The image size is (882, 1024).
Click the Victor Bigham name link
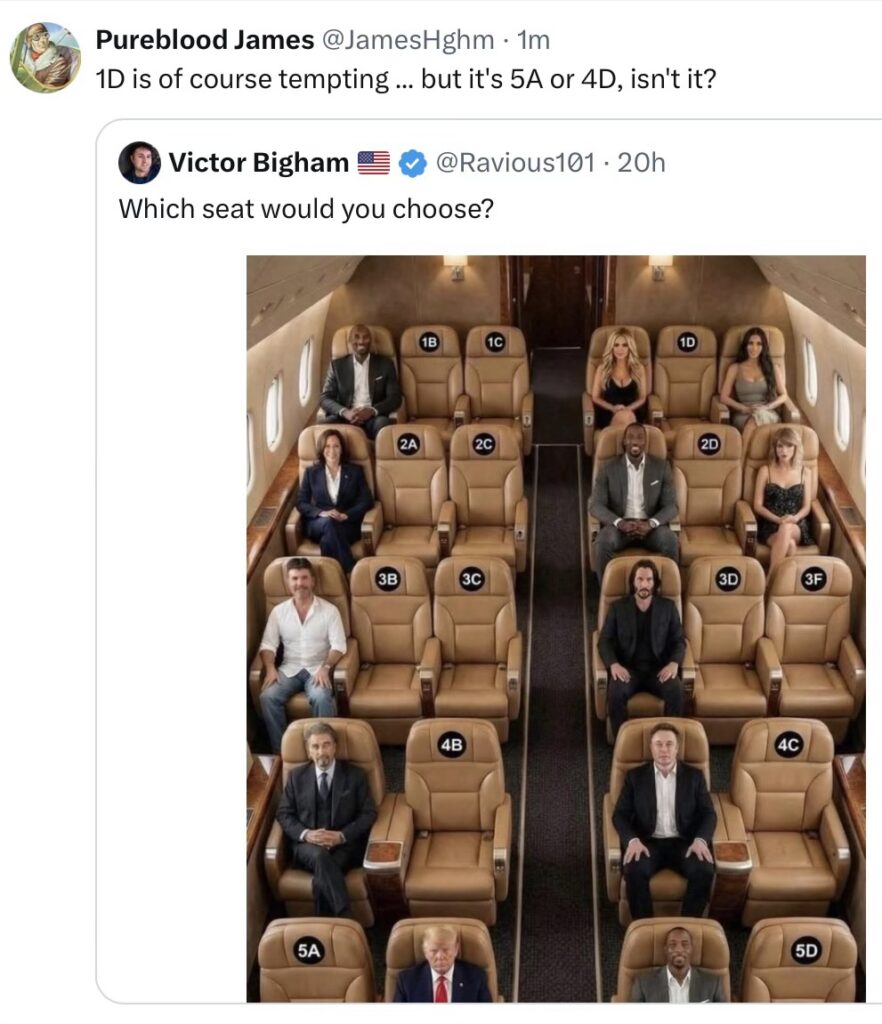click(258, 162)
